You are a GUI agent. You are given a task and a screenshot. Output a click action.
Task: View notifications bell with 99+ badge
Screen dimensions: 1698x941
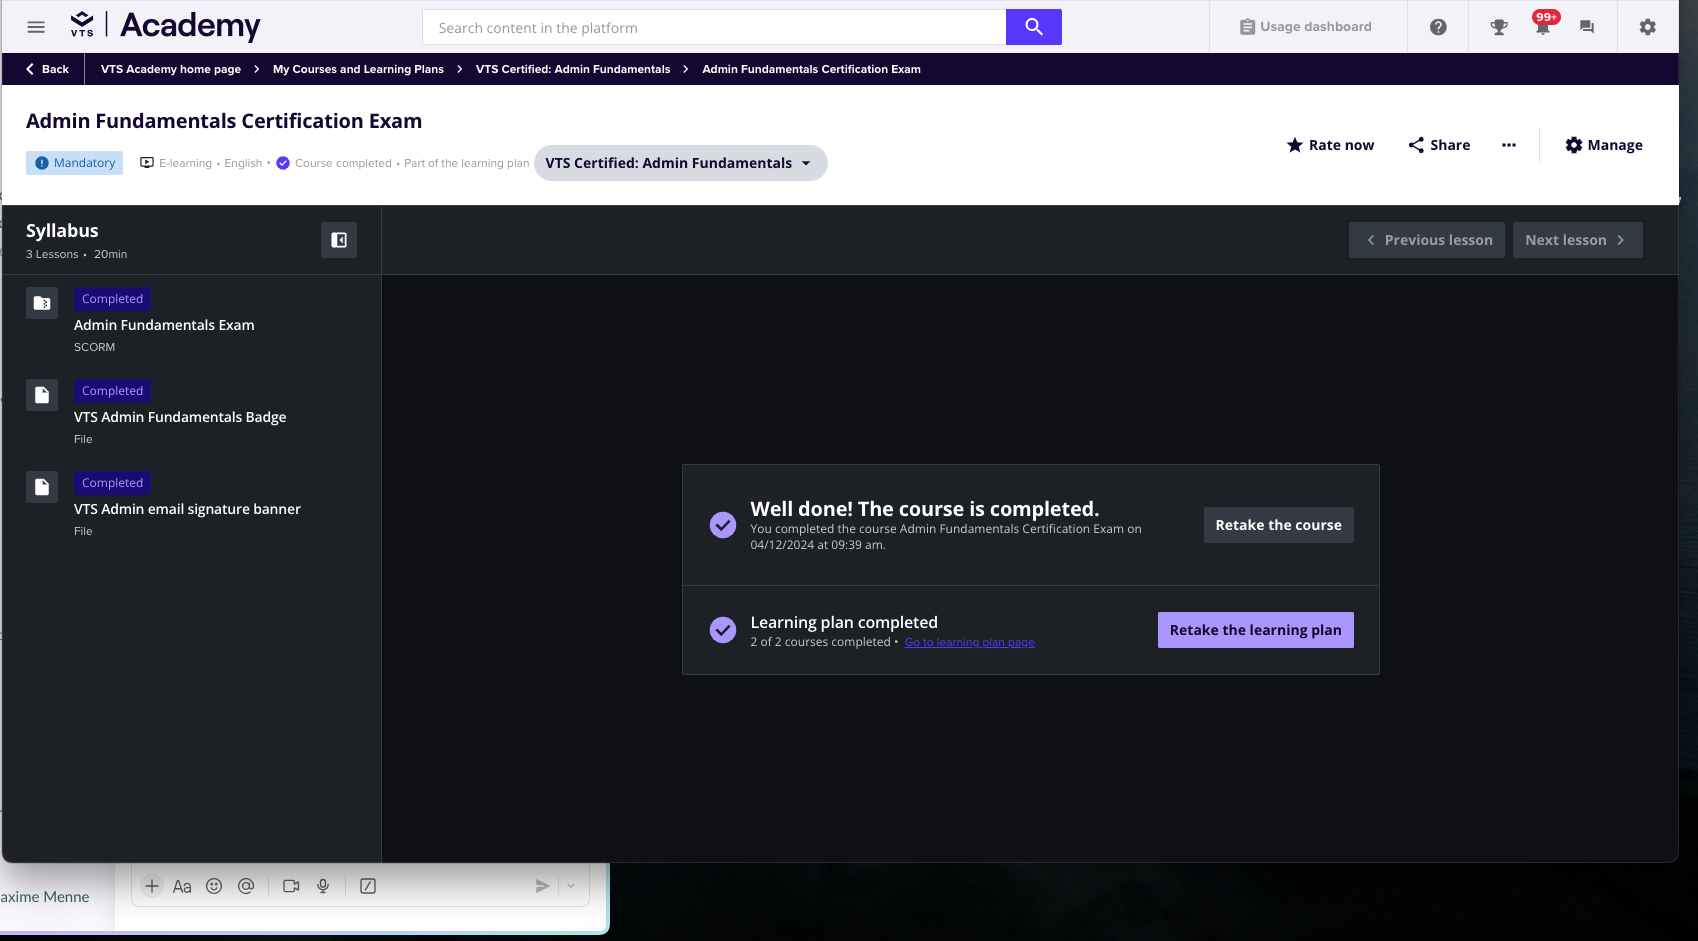(1543, 27)
